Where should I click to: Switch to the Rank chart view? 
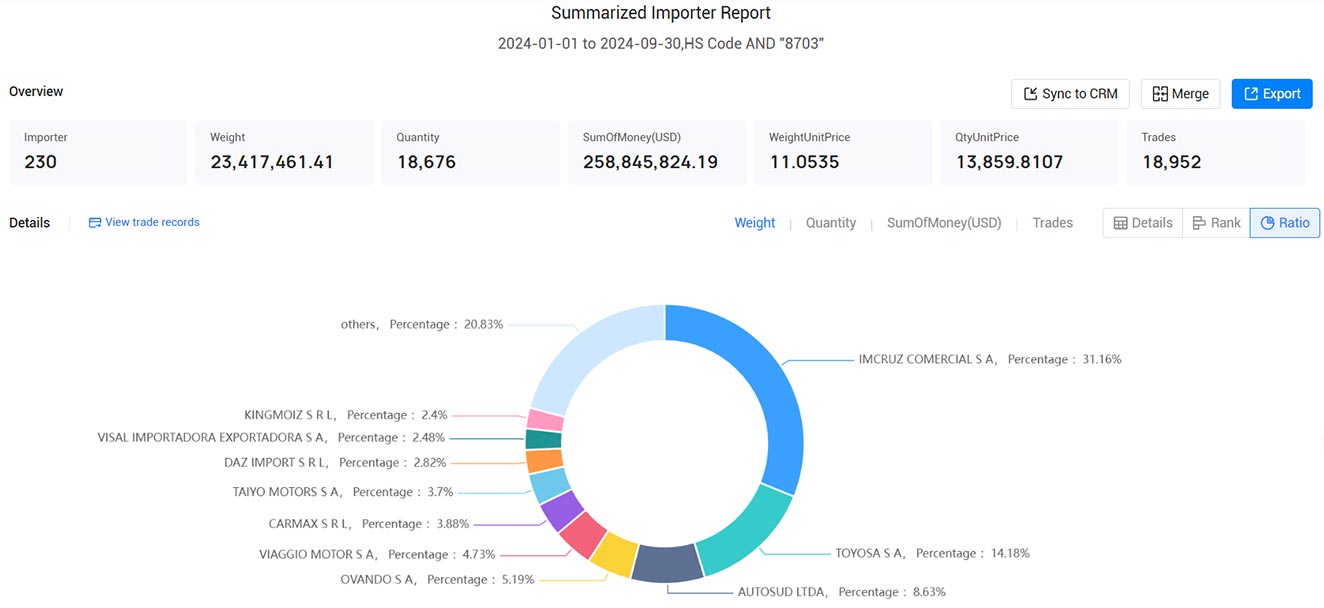point(1216,223)
